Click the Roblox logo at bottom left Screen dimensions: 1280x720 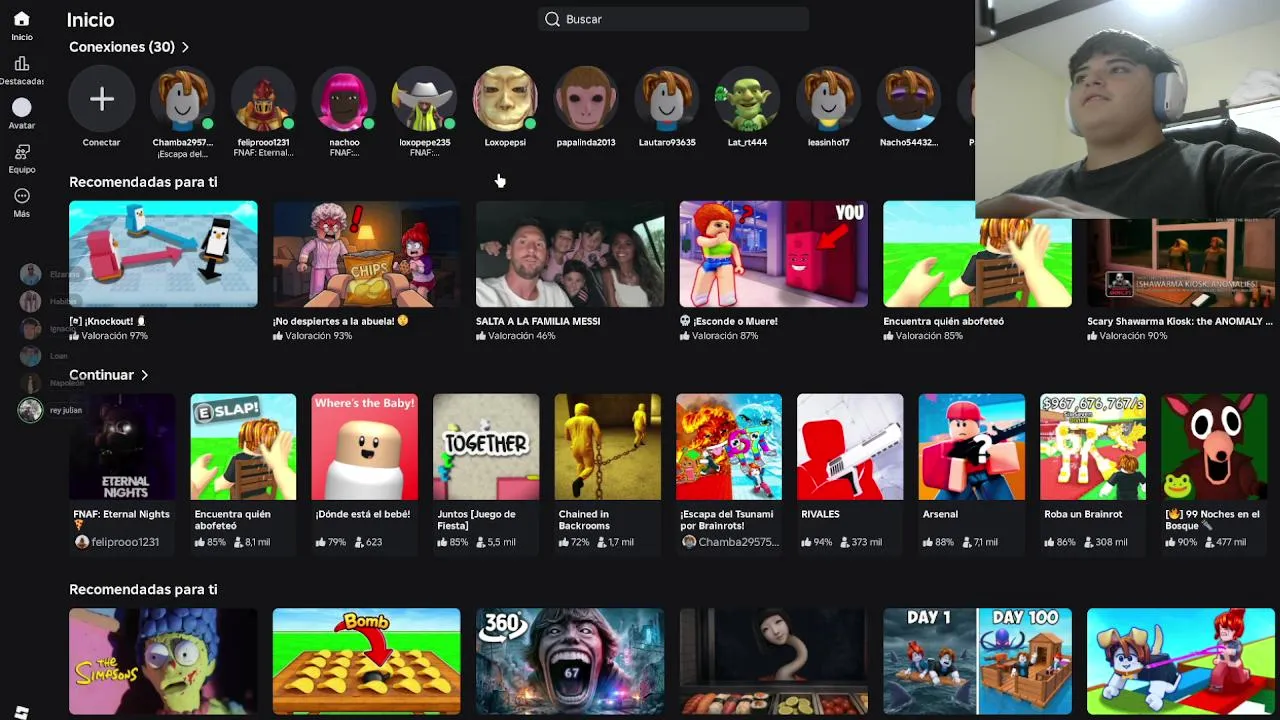pos(21,712)
